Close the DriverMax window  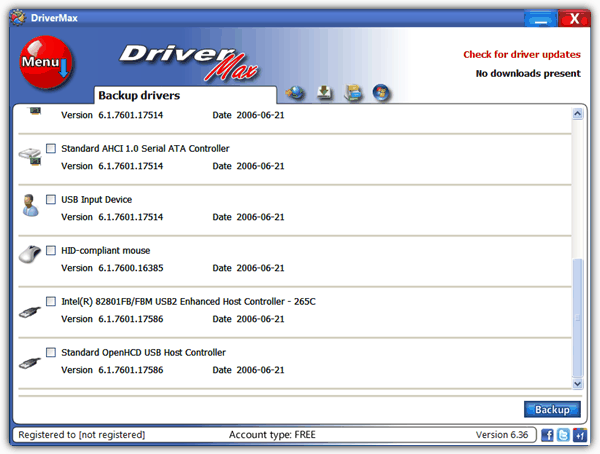[574, 18]
